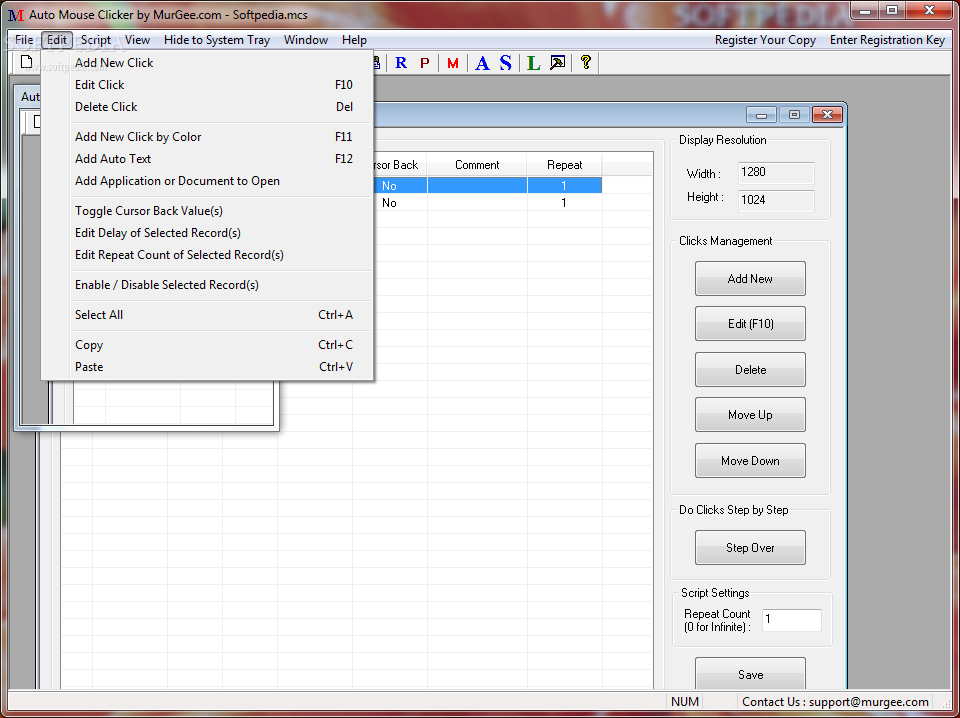Select the highlighted row's Repeat value 1
This screenshot has height=718, width=960.
pos(564,185)
